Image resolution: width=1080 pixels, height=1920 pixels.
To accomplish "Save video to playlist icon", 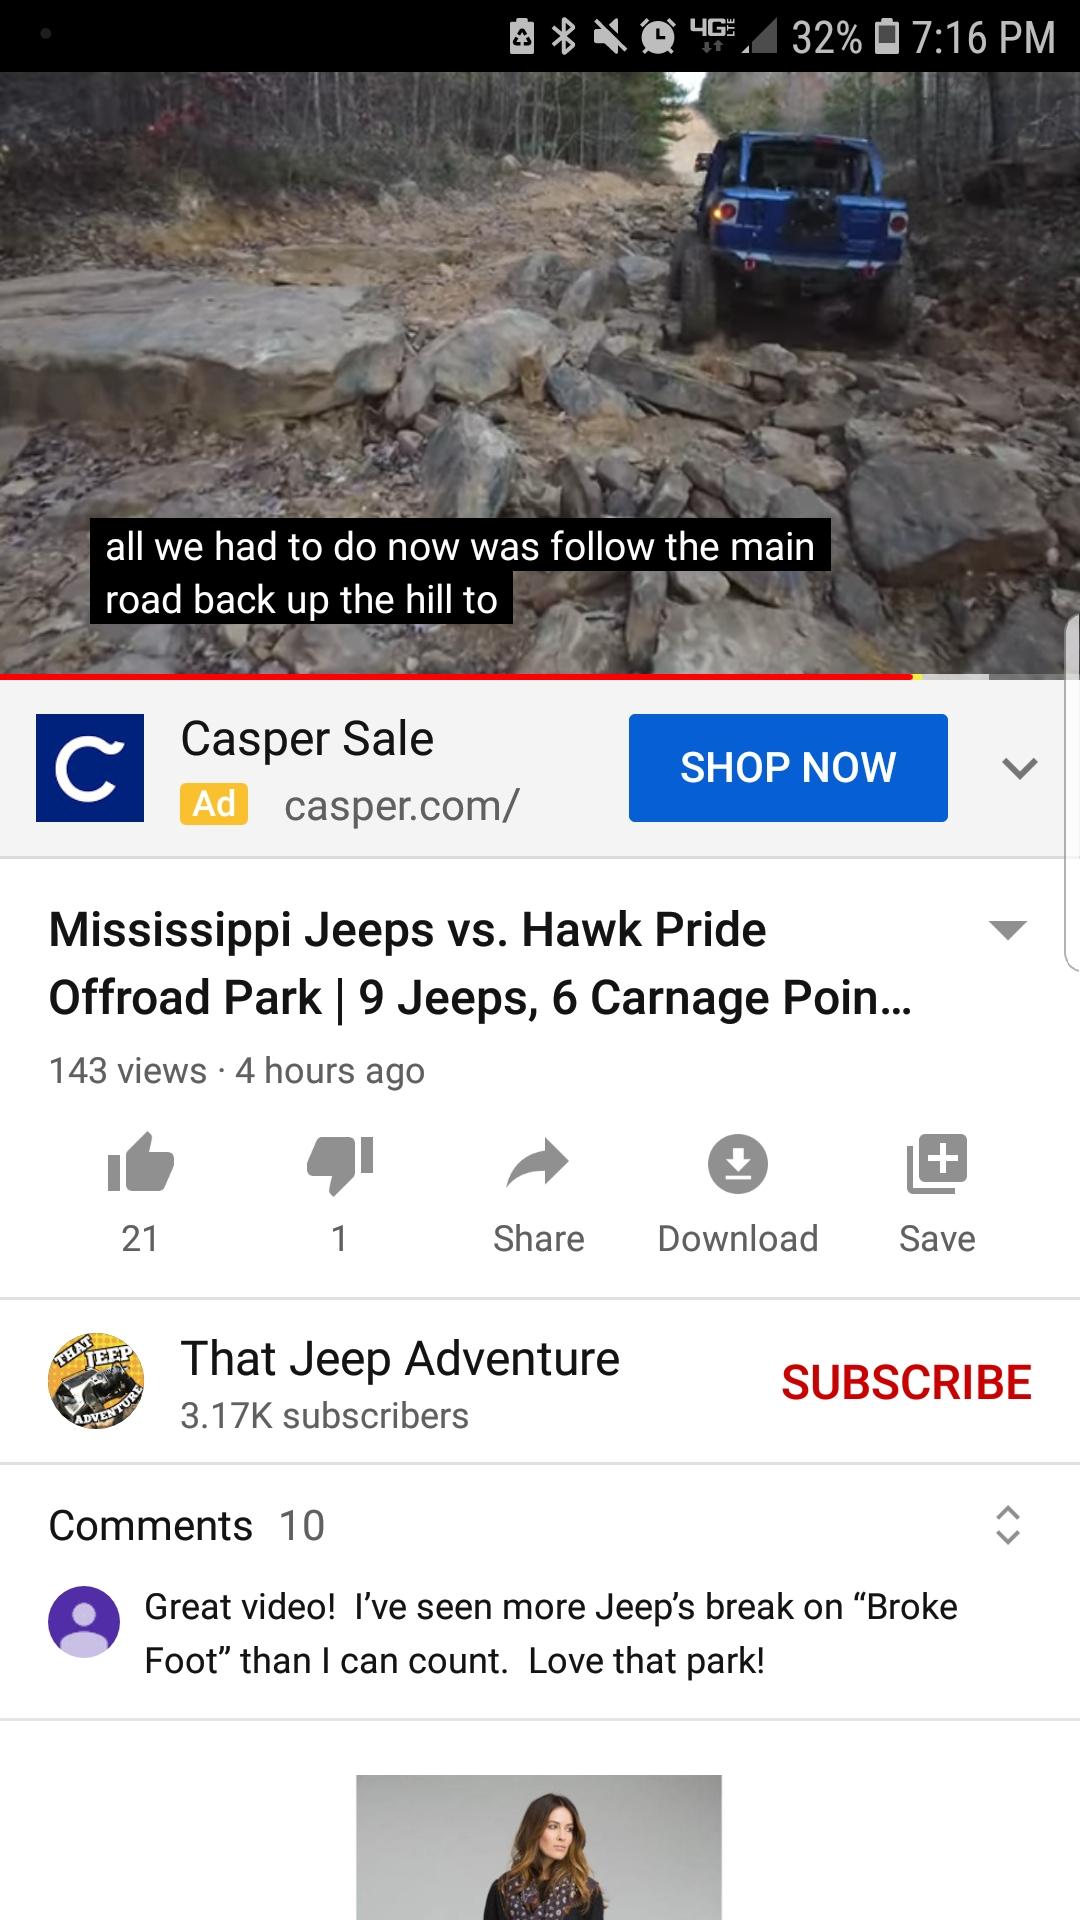I will click(x=937, y=1163).
